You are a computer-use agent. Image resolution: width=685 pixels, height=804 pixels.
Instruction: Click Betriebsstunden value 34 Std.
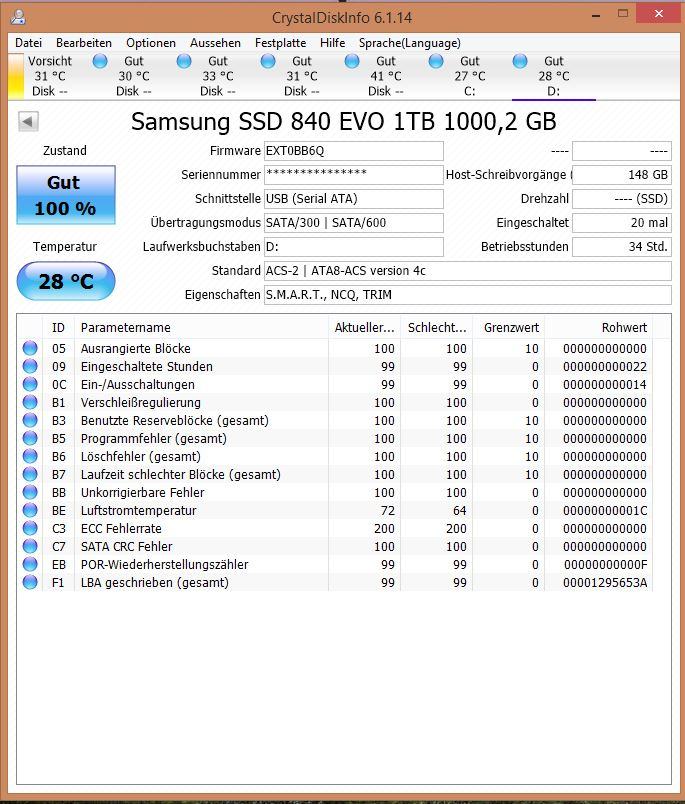(x=622, y=247)
